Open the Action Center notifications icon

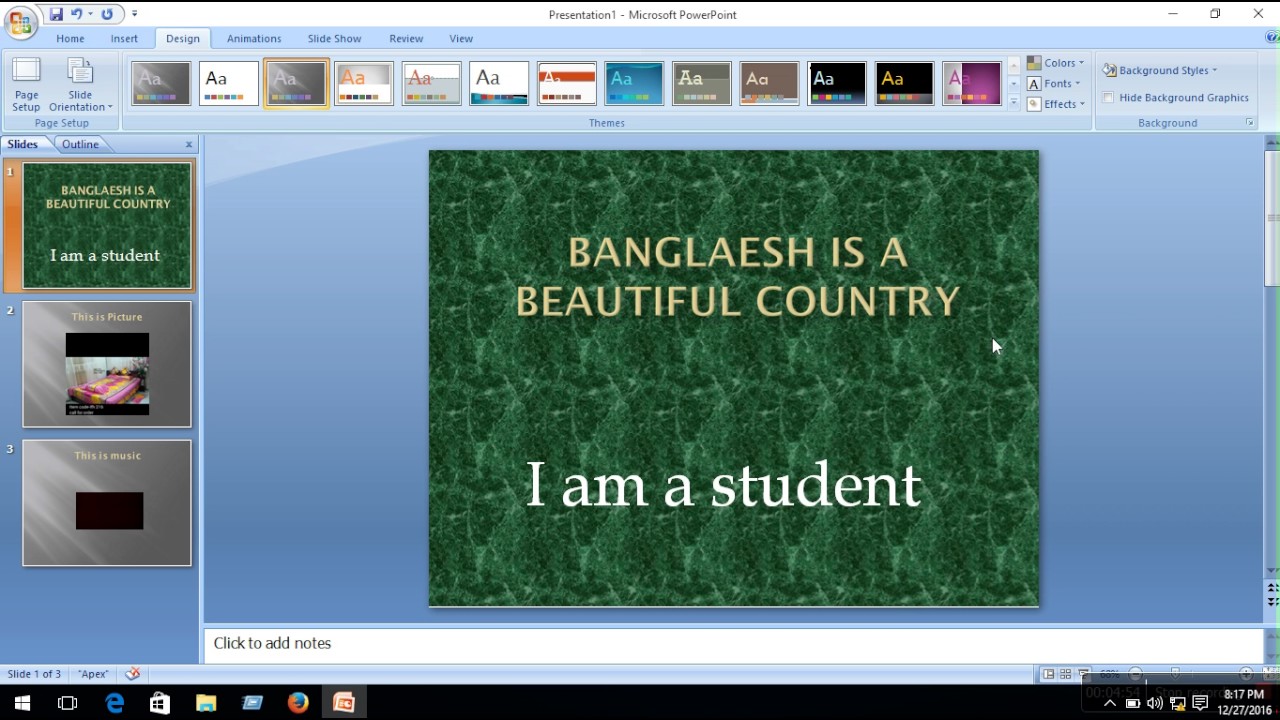[1200, 703]
